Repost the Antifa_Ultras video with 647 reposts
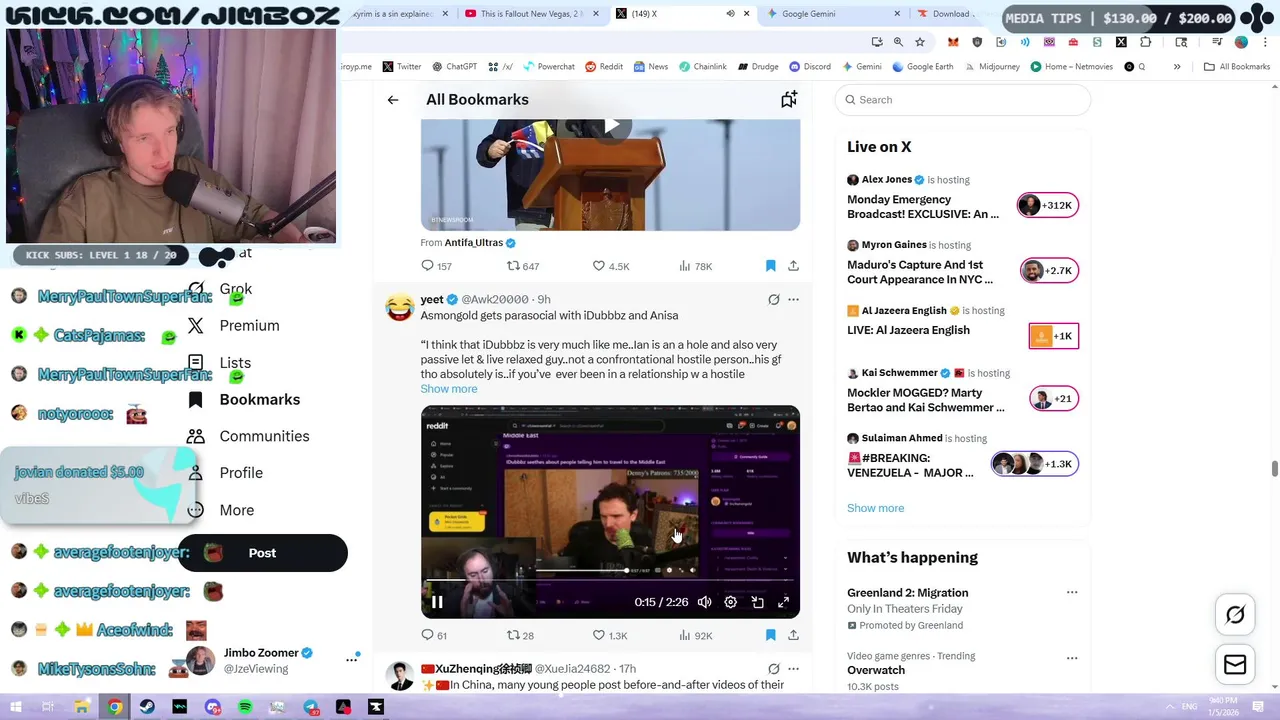The width and height of the screenshot is (1280, 720). (523, 266)
